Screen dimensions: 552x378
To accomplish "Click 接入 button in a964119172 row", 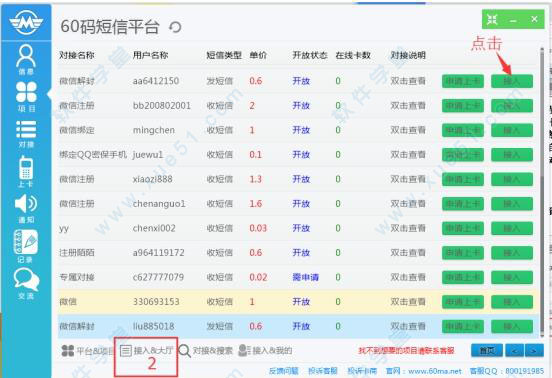I will coord(512,253).
